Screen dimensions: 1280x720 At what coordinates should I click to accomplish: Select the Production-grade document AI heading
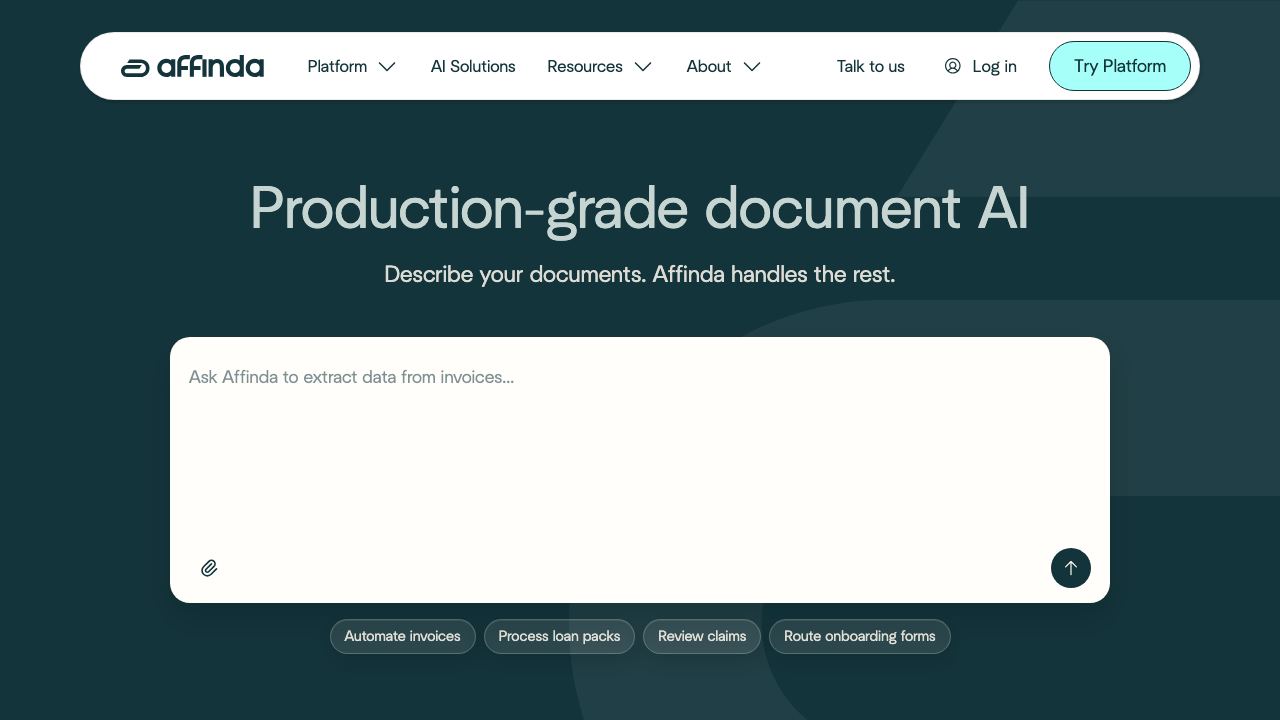tap(640, 208)
